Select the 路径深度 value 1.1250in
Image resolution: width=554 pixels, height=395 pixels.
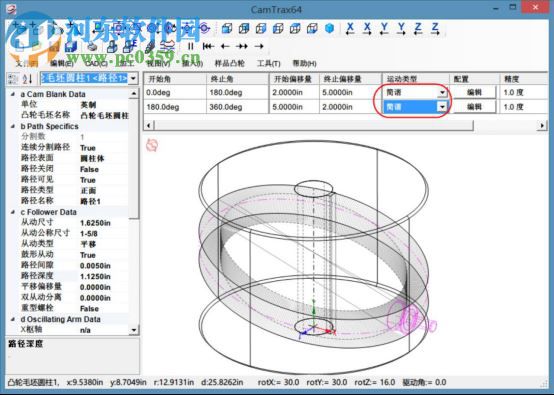point(95,277)
